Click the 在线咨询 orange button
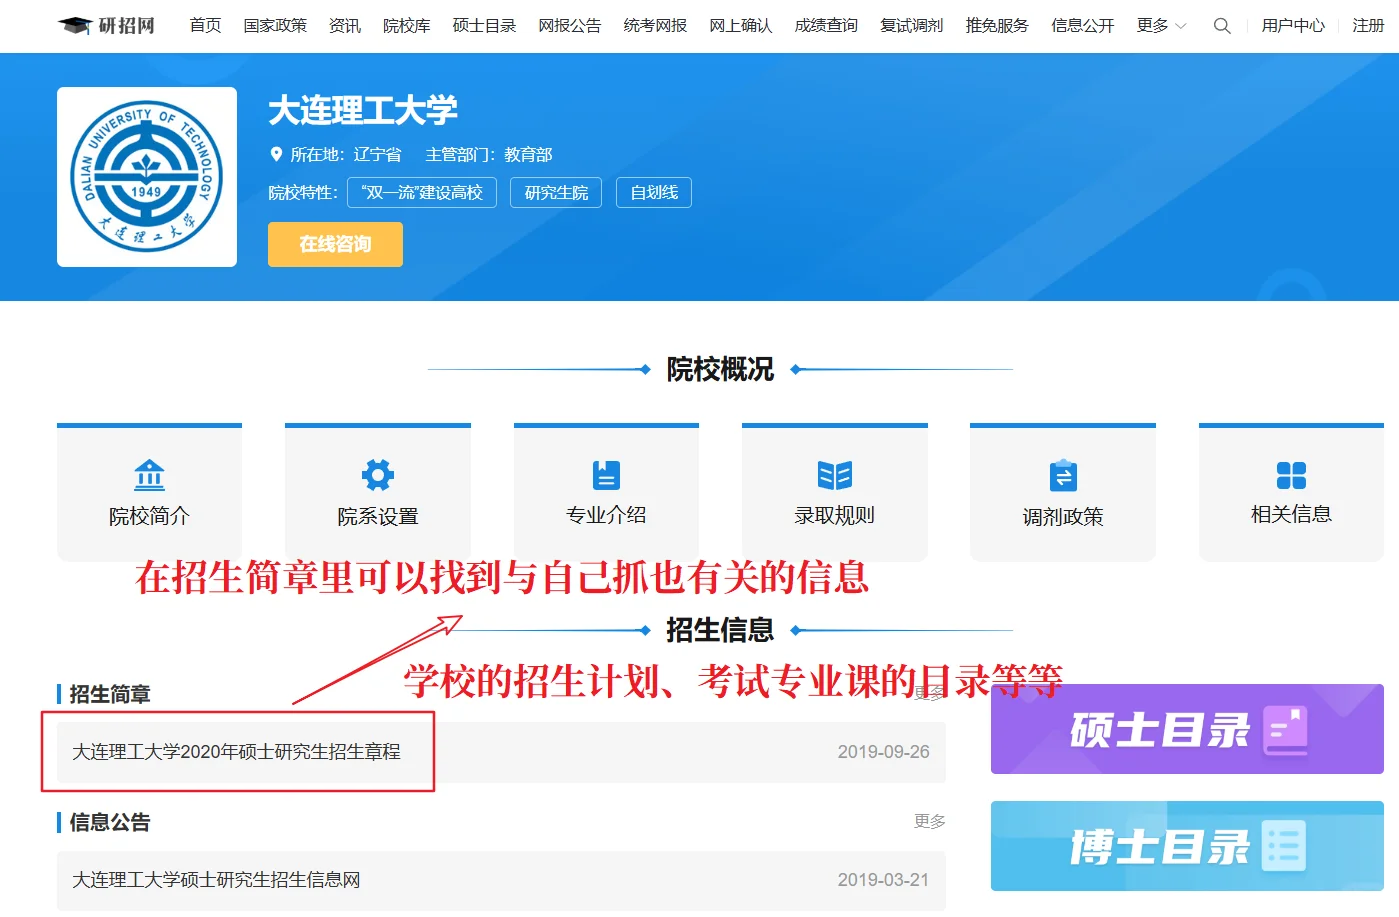1399x917 pixels. coord(335,244)
